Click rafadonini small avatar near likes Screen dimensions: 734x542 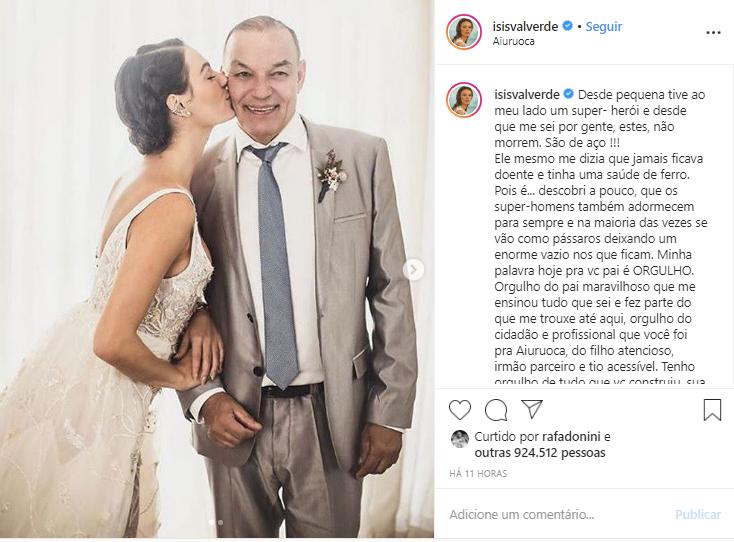click(459, 439)
